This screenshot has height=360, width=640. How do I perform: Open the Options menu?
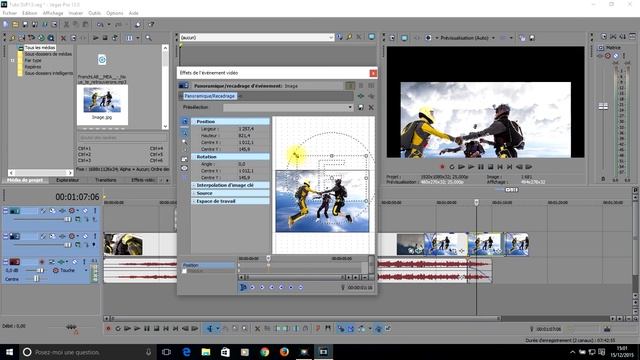[x=115, y=13]
